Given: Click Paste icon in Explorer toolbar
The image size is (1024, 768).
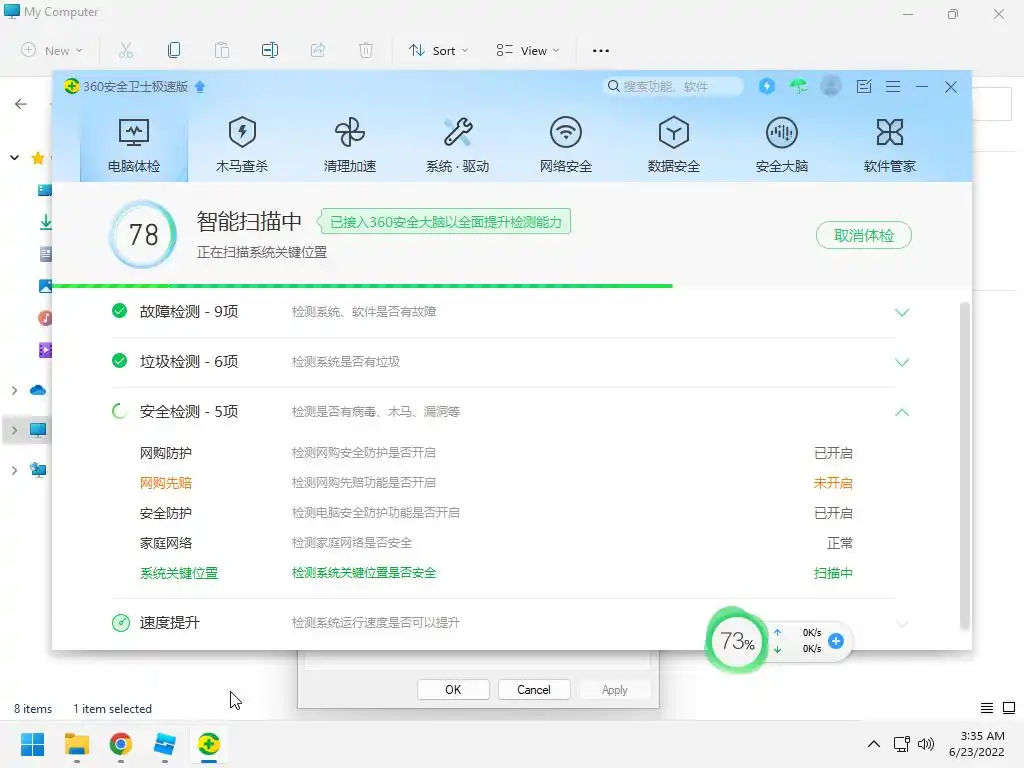Looking at the screenshot, I should [x=222, y=50].
